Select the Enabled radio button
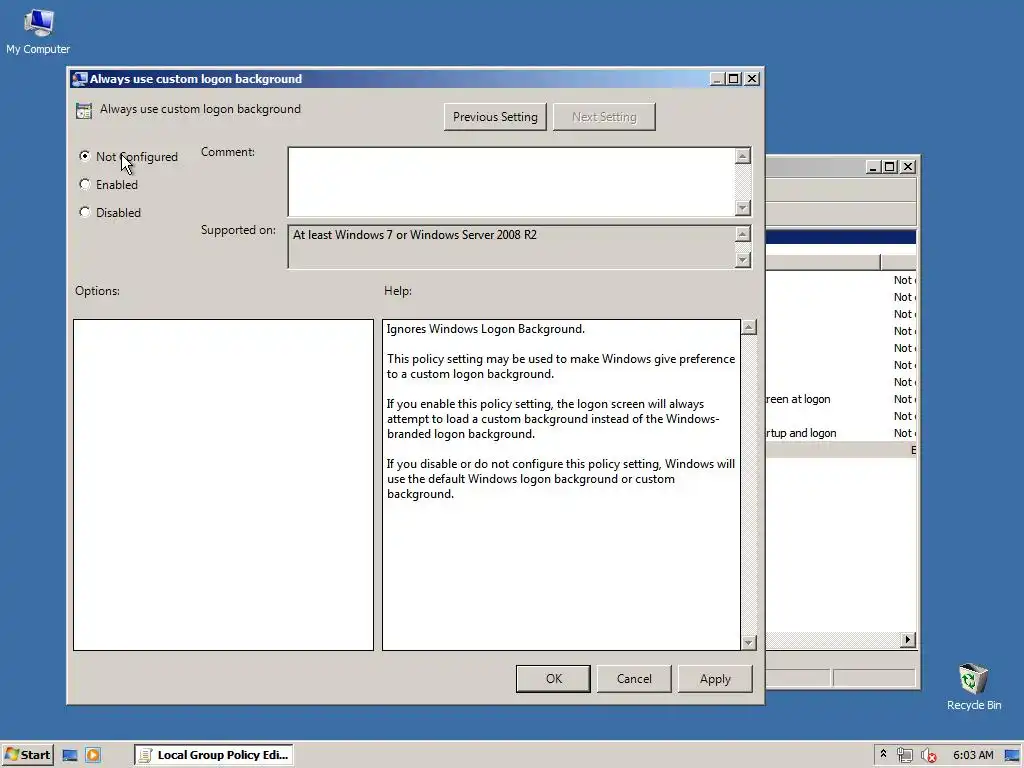Viewport: 1024px width, 768px height. click(84, 184)
